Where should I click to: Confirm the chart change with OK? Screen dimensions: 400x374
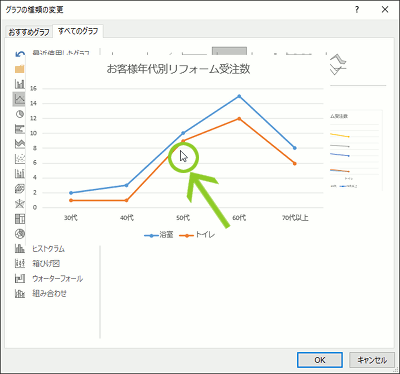[x=320, y=360]
